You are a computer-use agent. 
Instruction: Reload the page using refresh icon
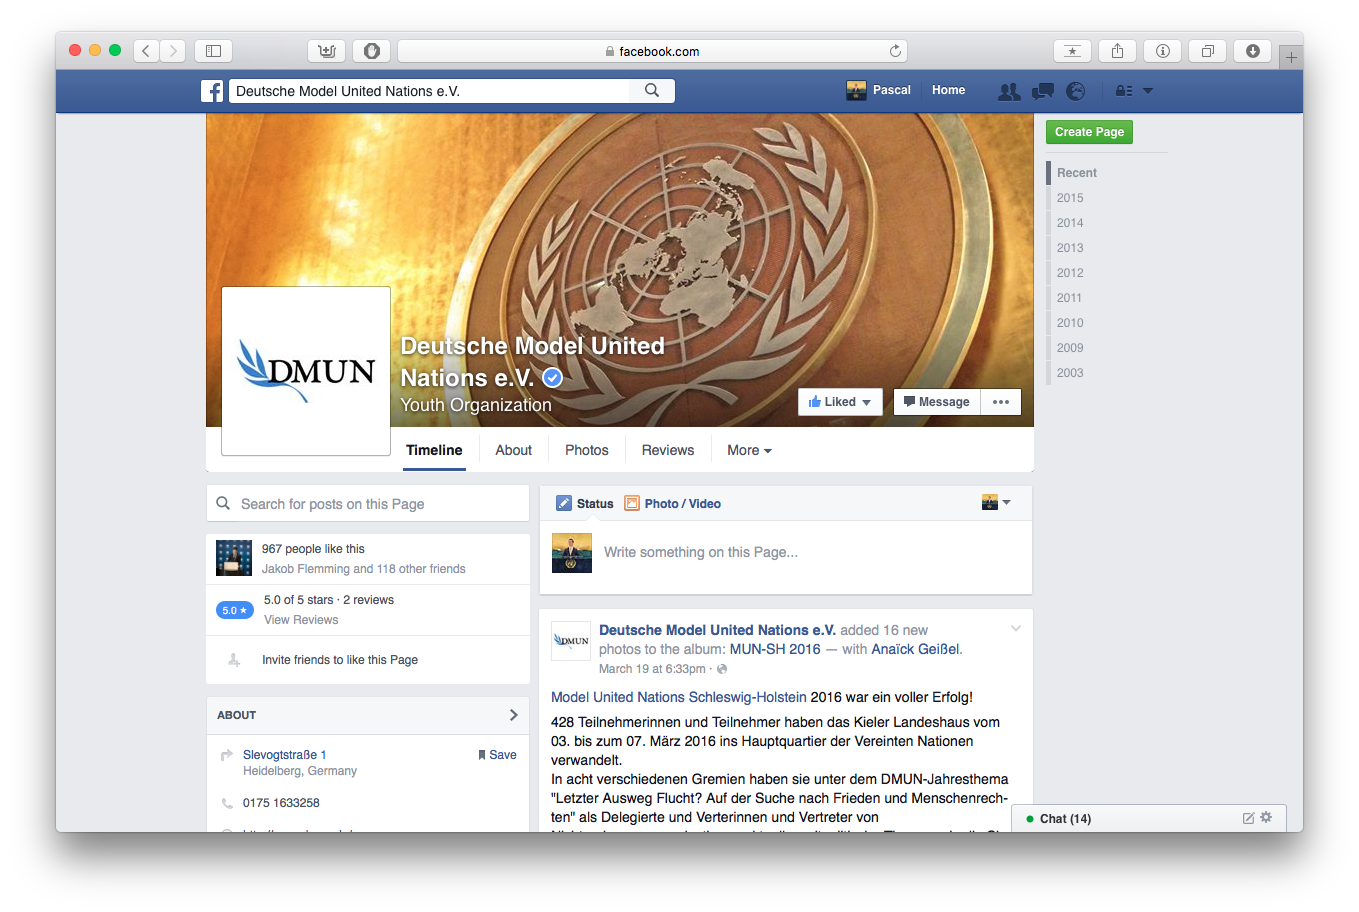(x=895, y=51)
